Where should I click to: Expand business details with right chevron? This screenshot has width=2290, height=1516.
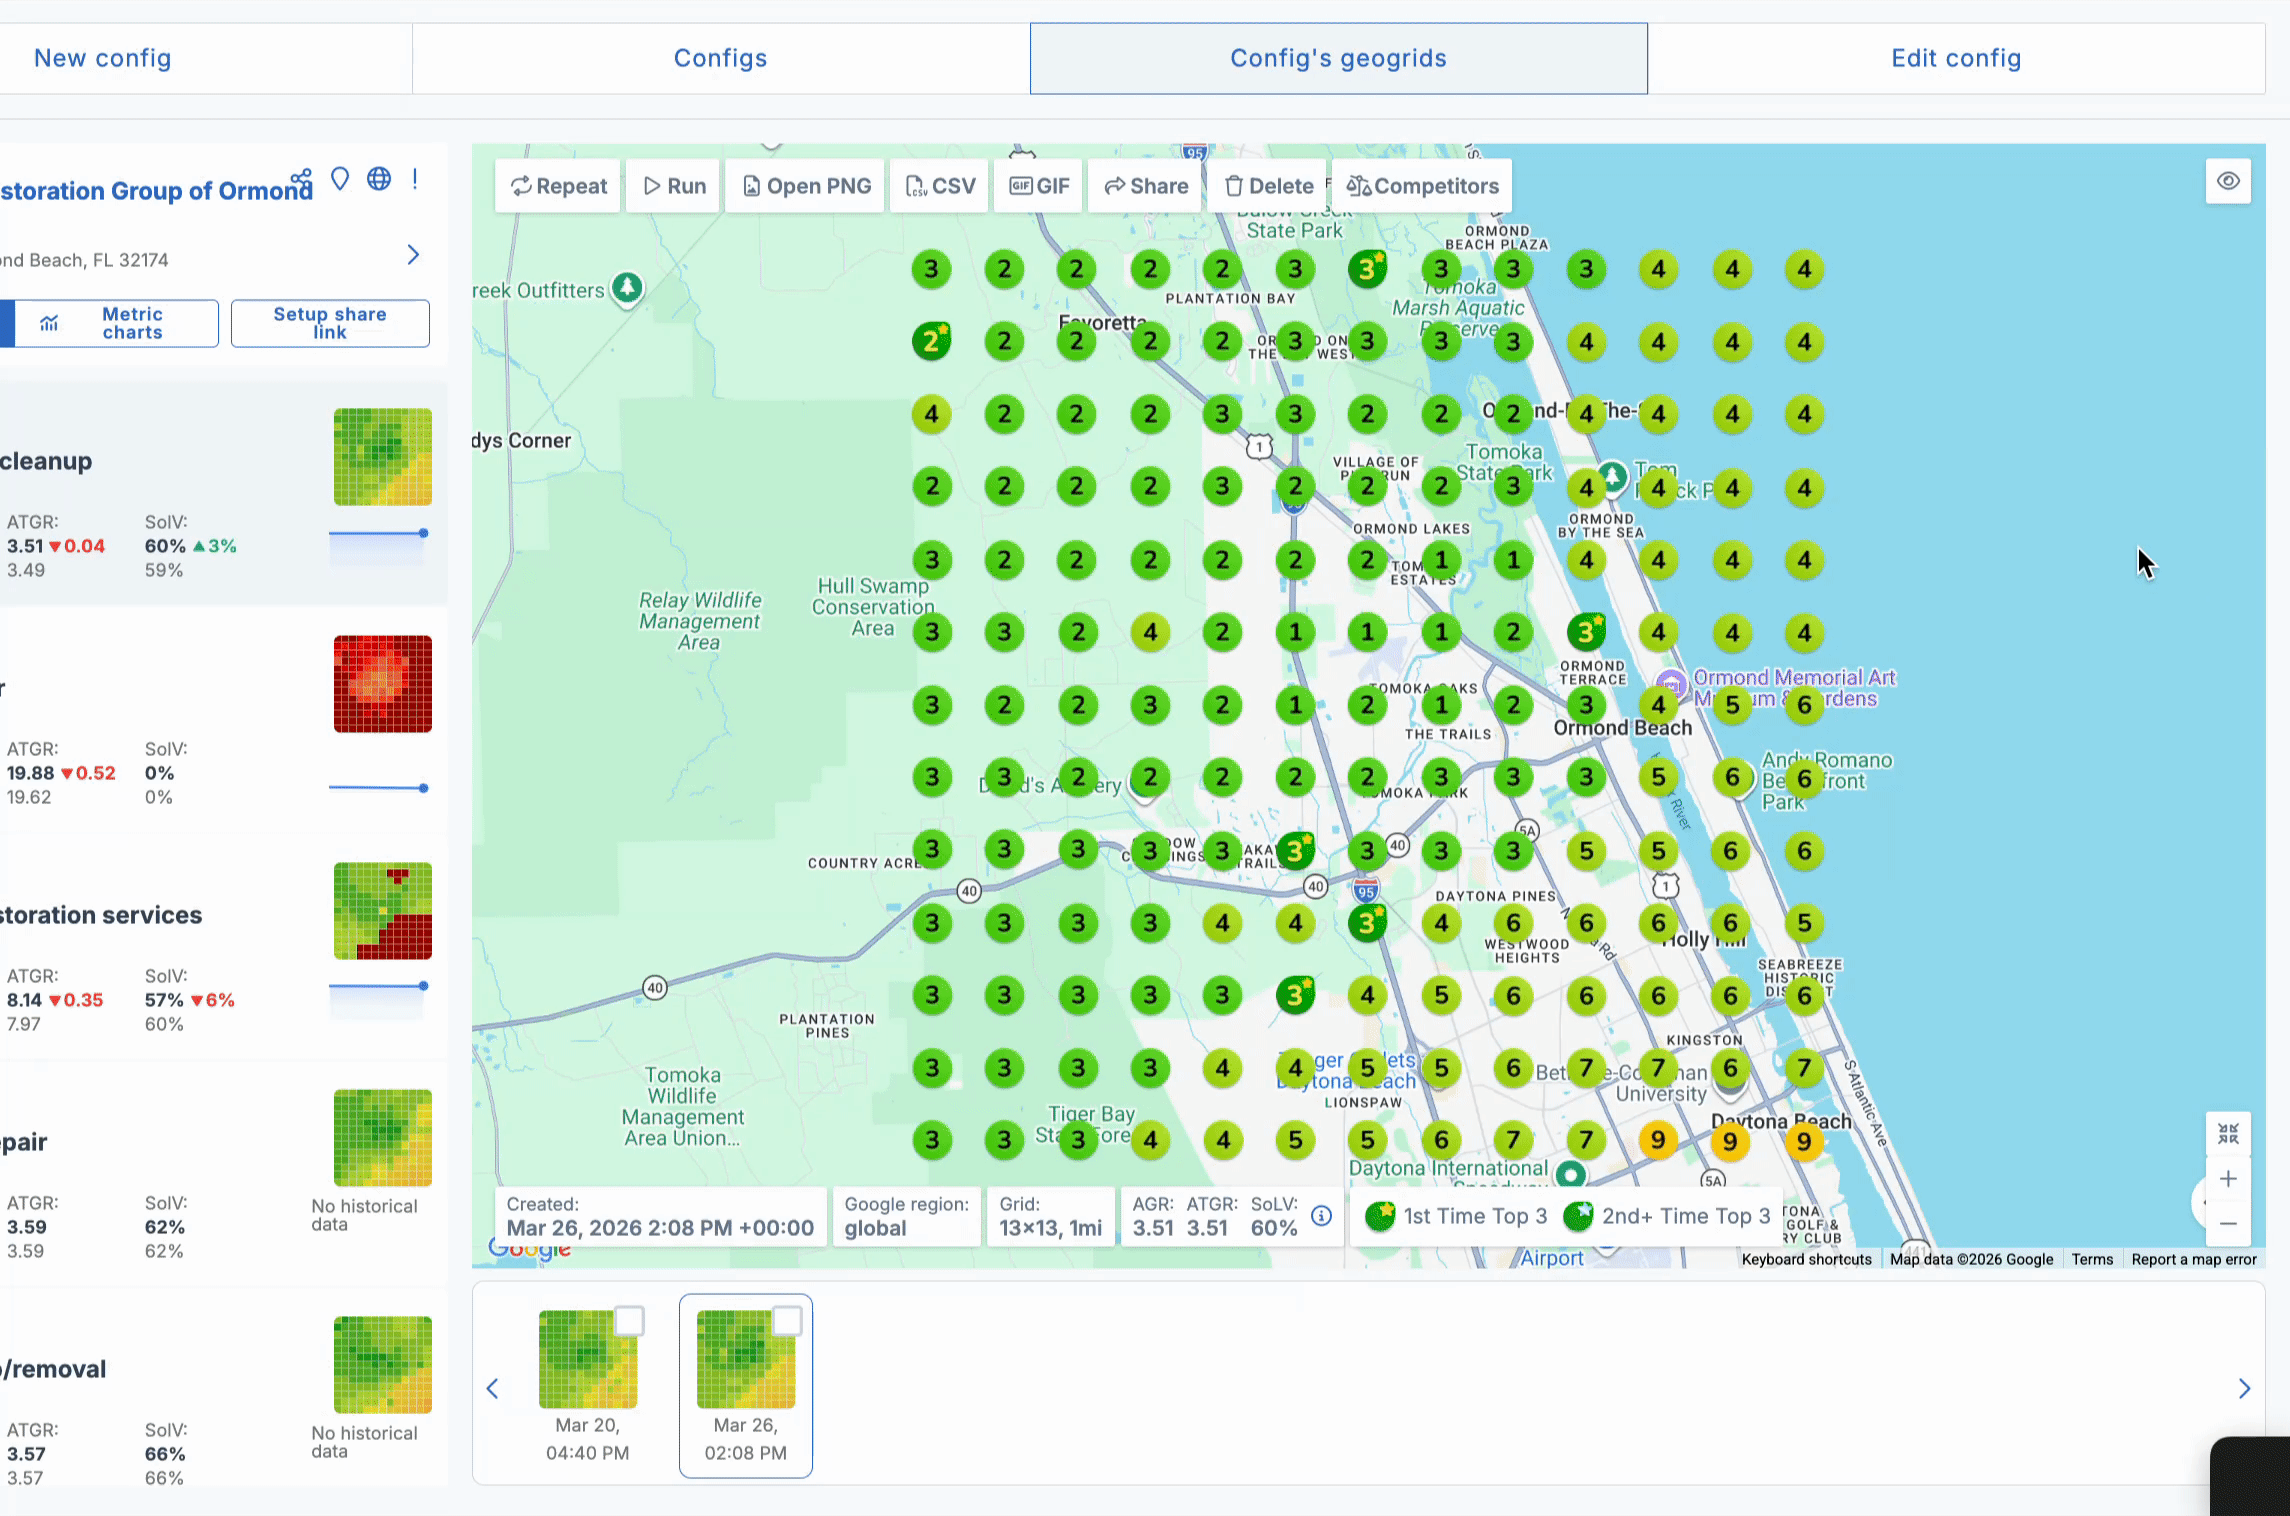[x=413, y=255]
